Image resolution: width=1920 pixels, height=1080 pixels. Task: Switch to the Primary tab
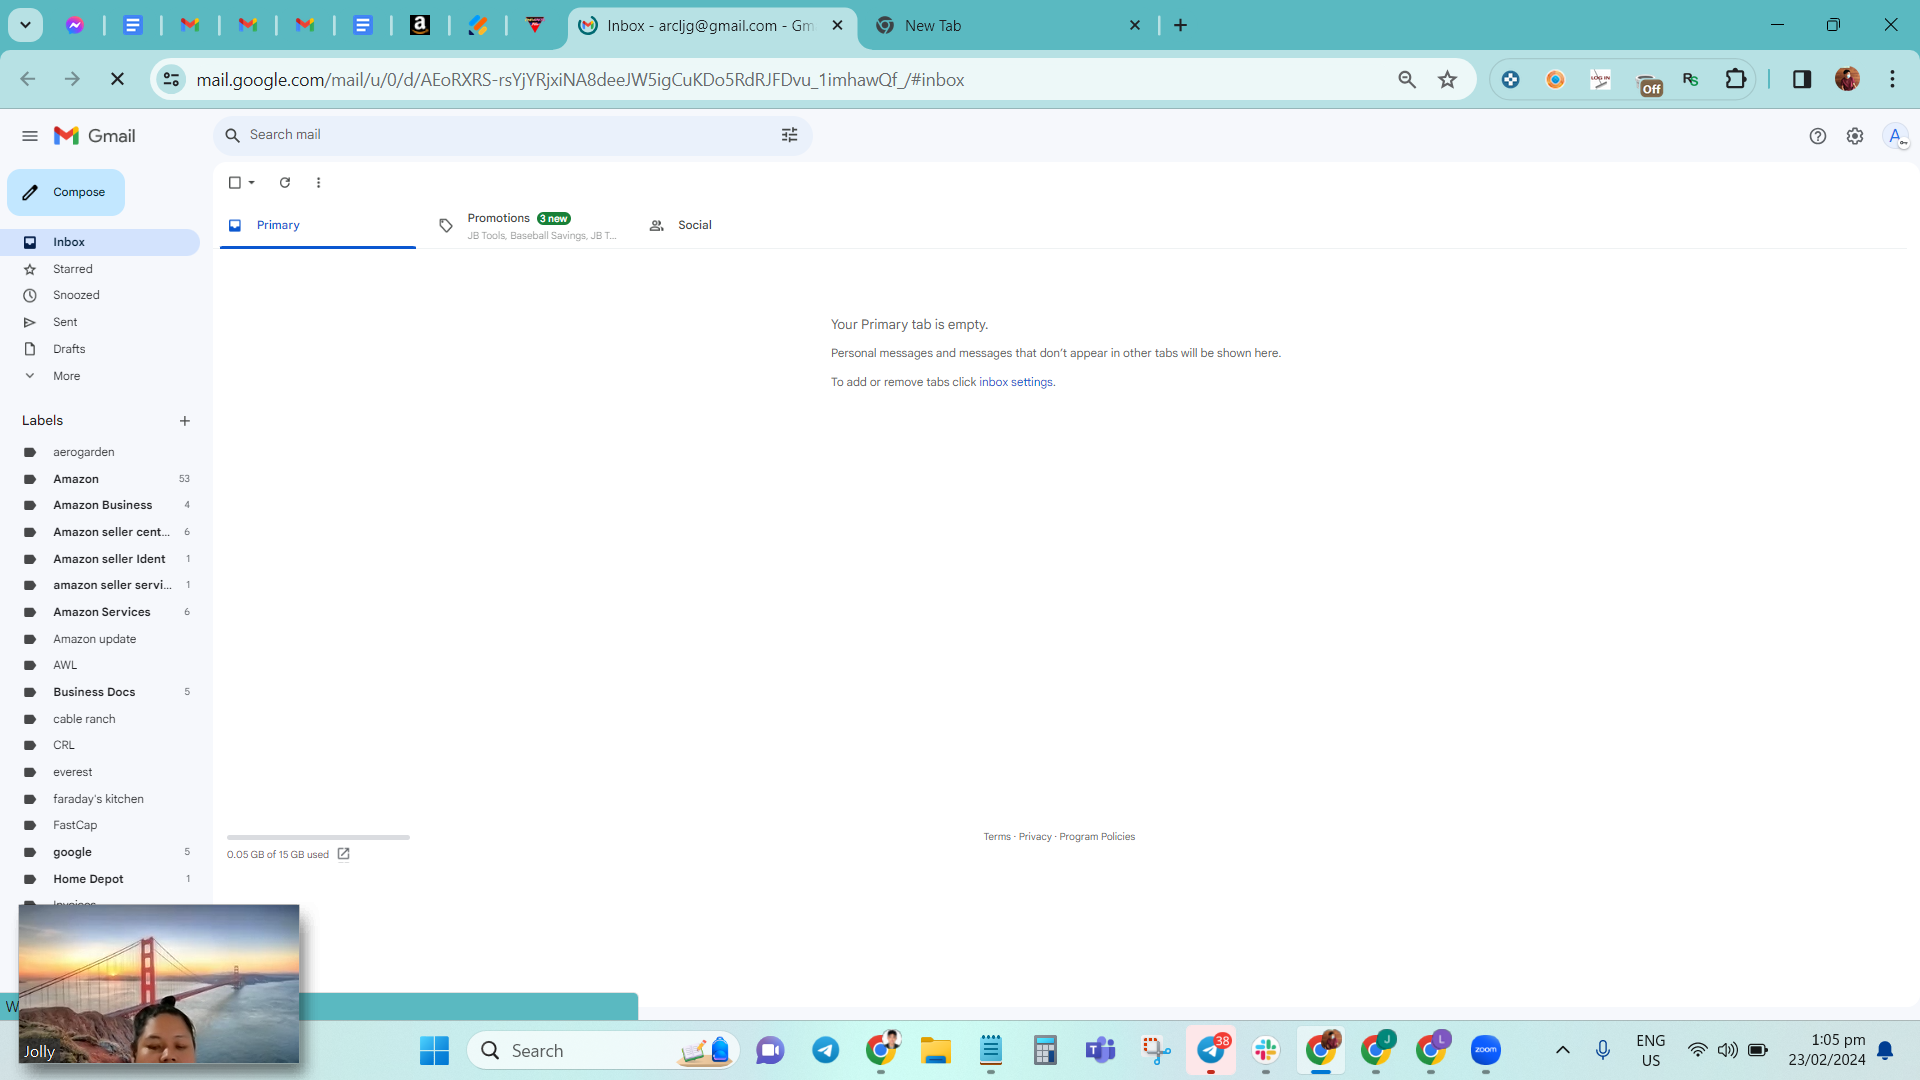tap(318, 225)
